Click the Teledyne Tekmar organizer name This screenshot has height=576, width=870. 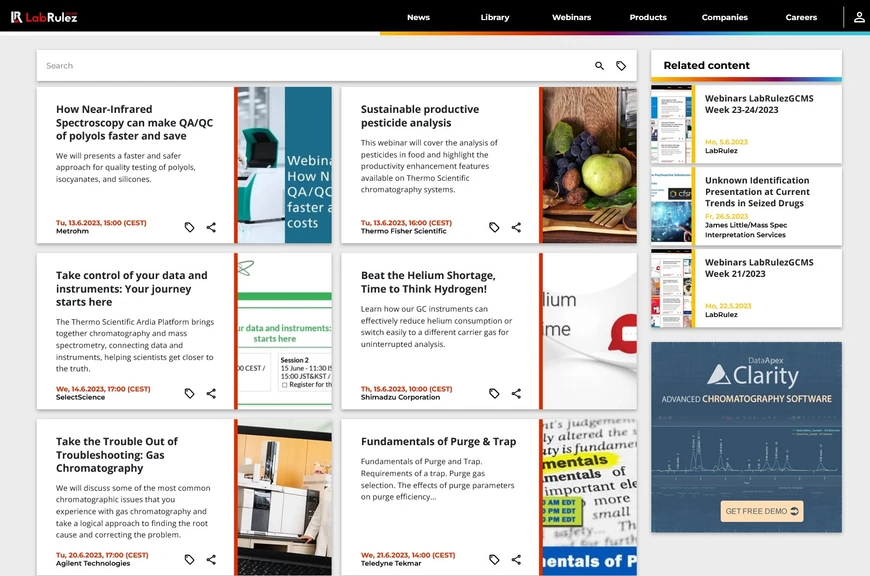pyautogui.click(x=391, y=563)
